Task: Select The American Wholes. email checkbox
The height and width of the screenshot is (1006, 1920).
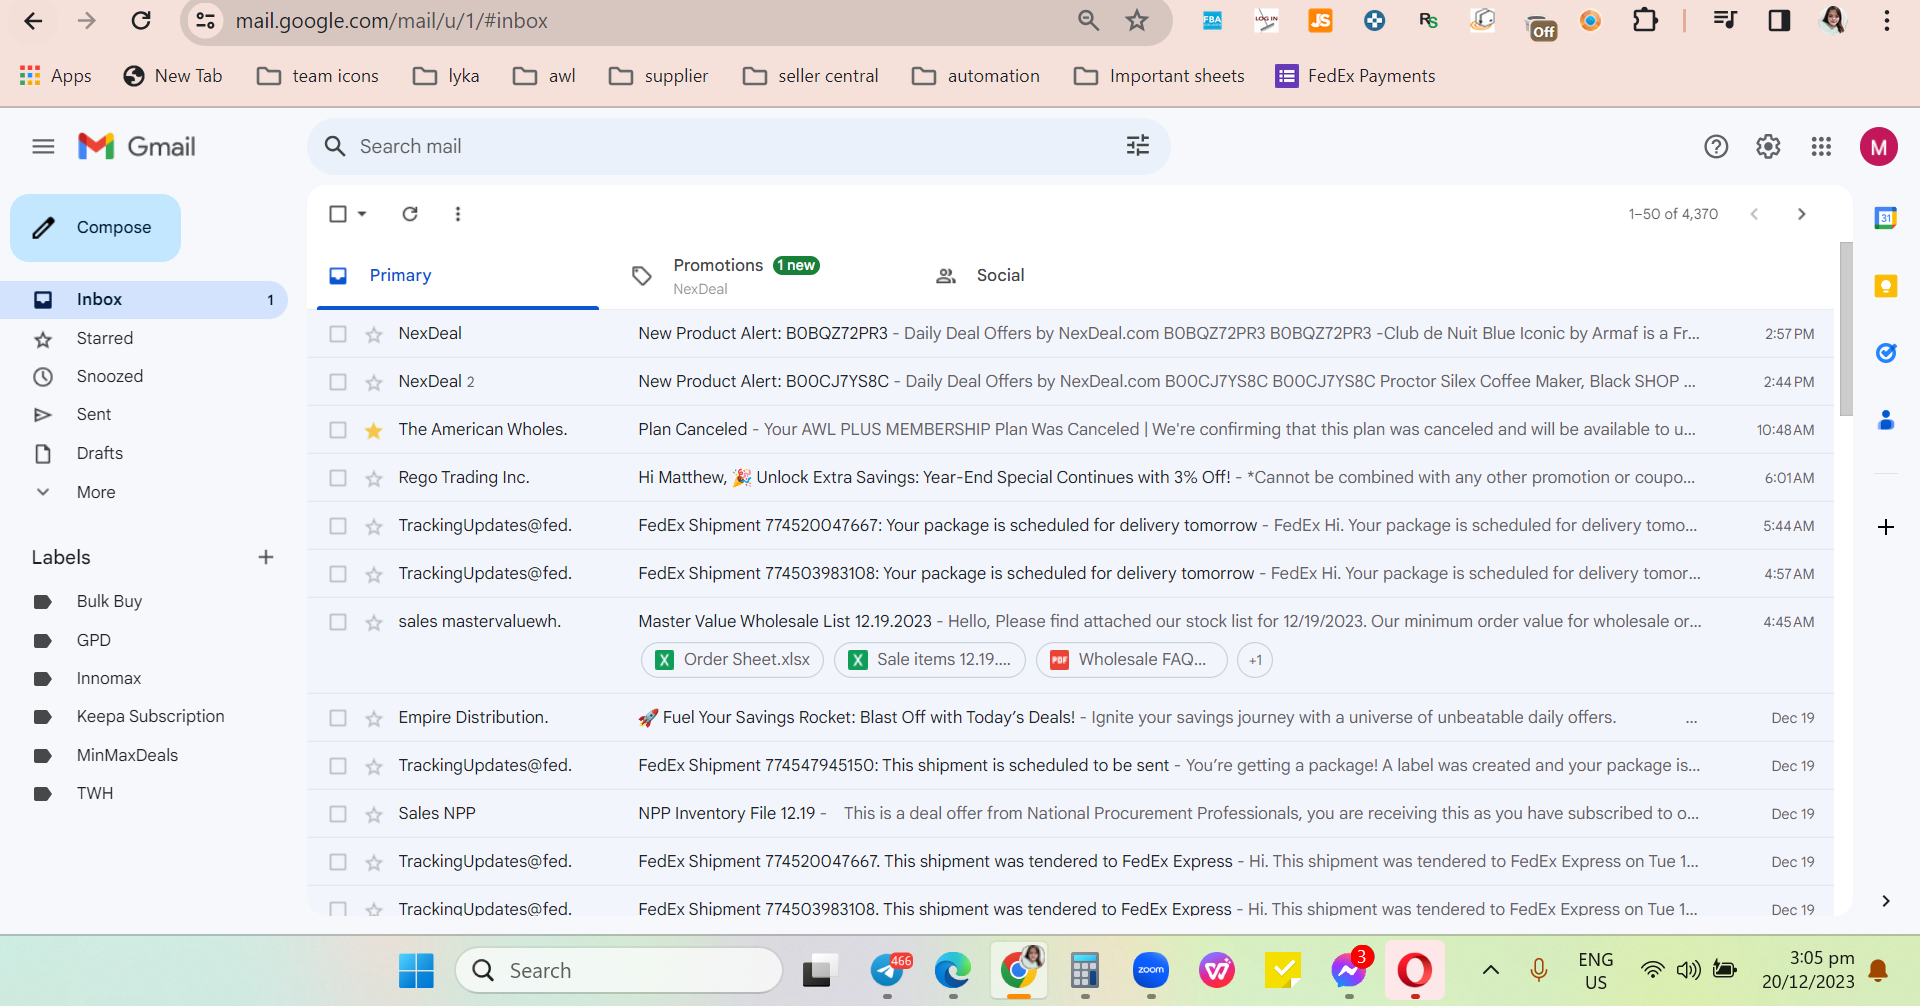Action: click(338, 430)
